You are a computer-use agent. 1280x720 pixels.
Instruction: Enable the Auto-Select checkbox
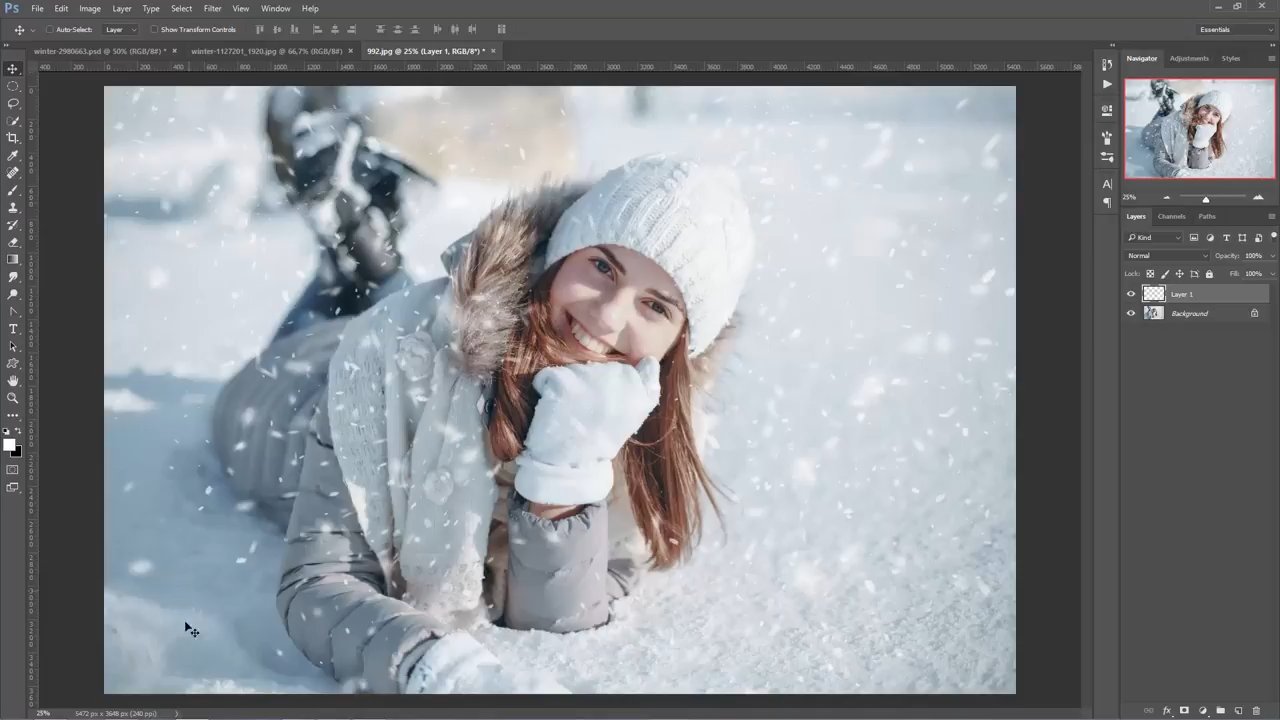[50, 30]
